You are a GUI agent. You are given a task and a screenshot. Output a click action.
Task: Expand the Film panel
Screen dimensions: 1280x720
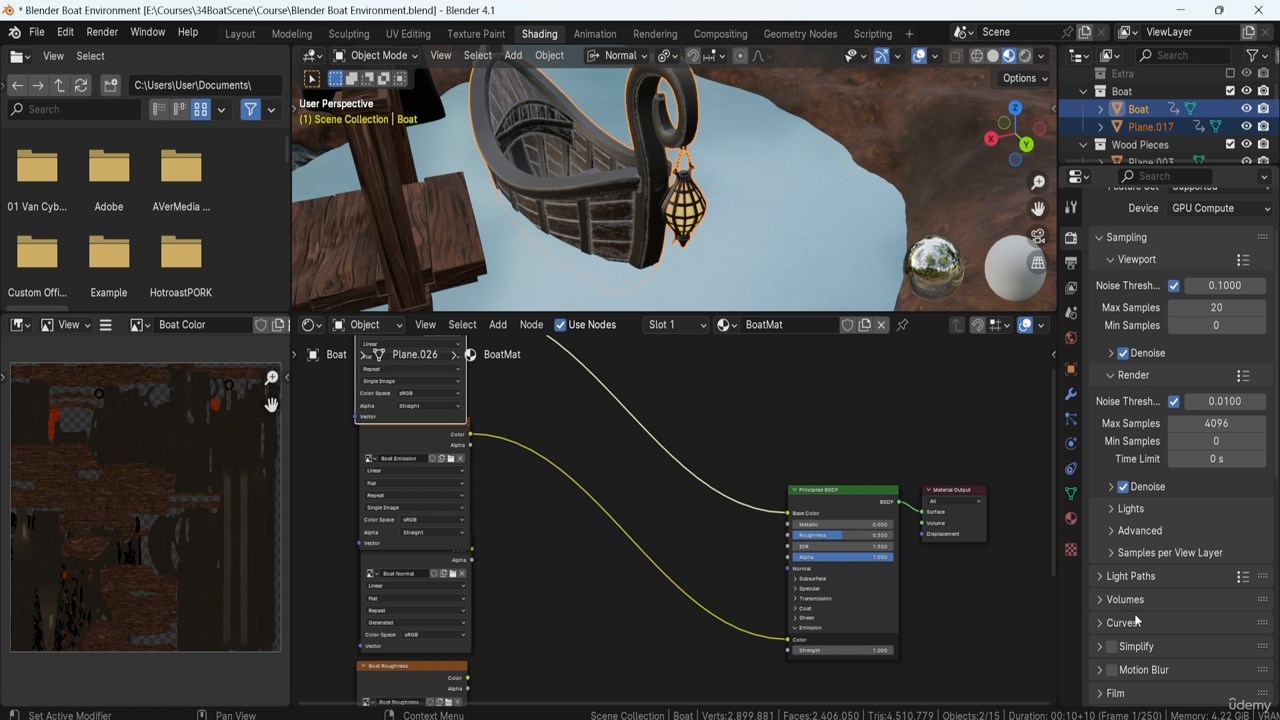tap(1114, 694)
